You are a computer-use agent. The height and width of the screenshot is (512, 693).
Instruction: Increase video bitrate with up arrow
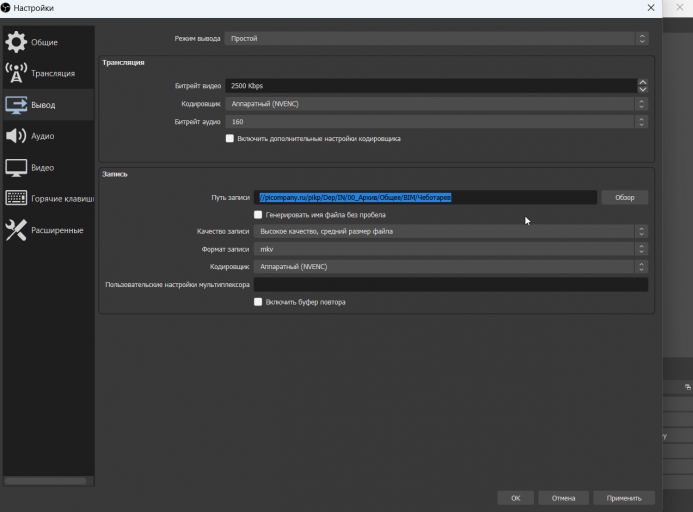click(x=643, y=82)
